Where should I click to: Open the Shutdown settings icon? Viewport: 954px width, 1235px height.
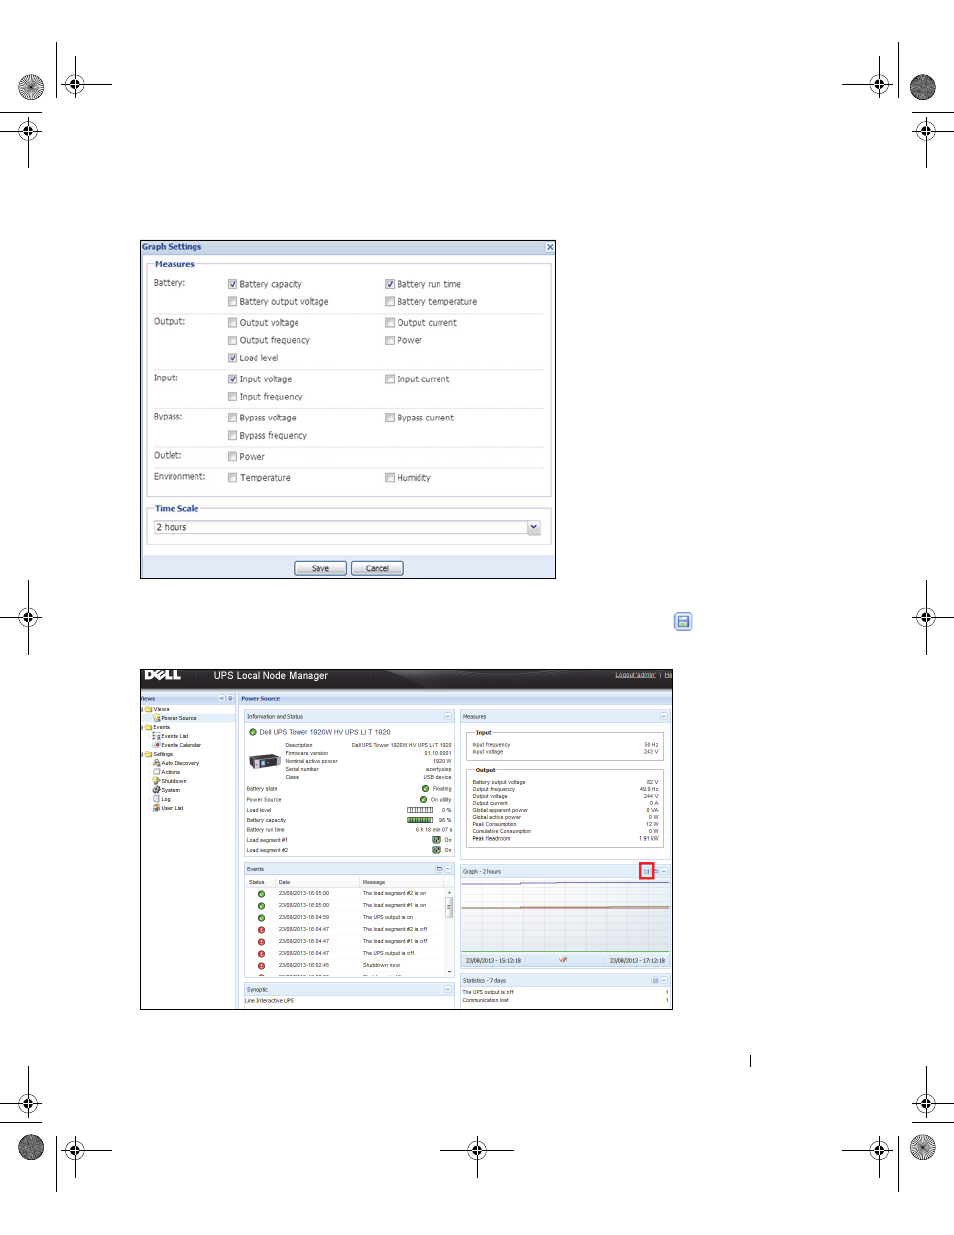tap(157, 781)
